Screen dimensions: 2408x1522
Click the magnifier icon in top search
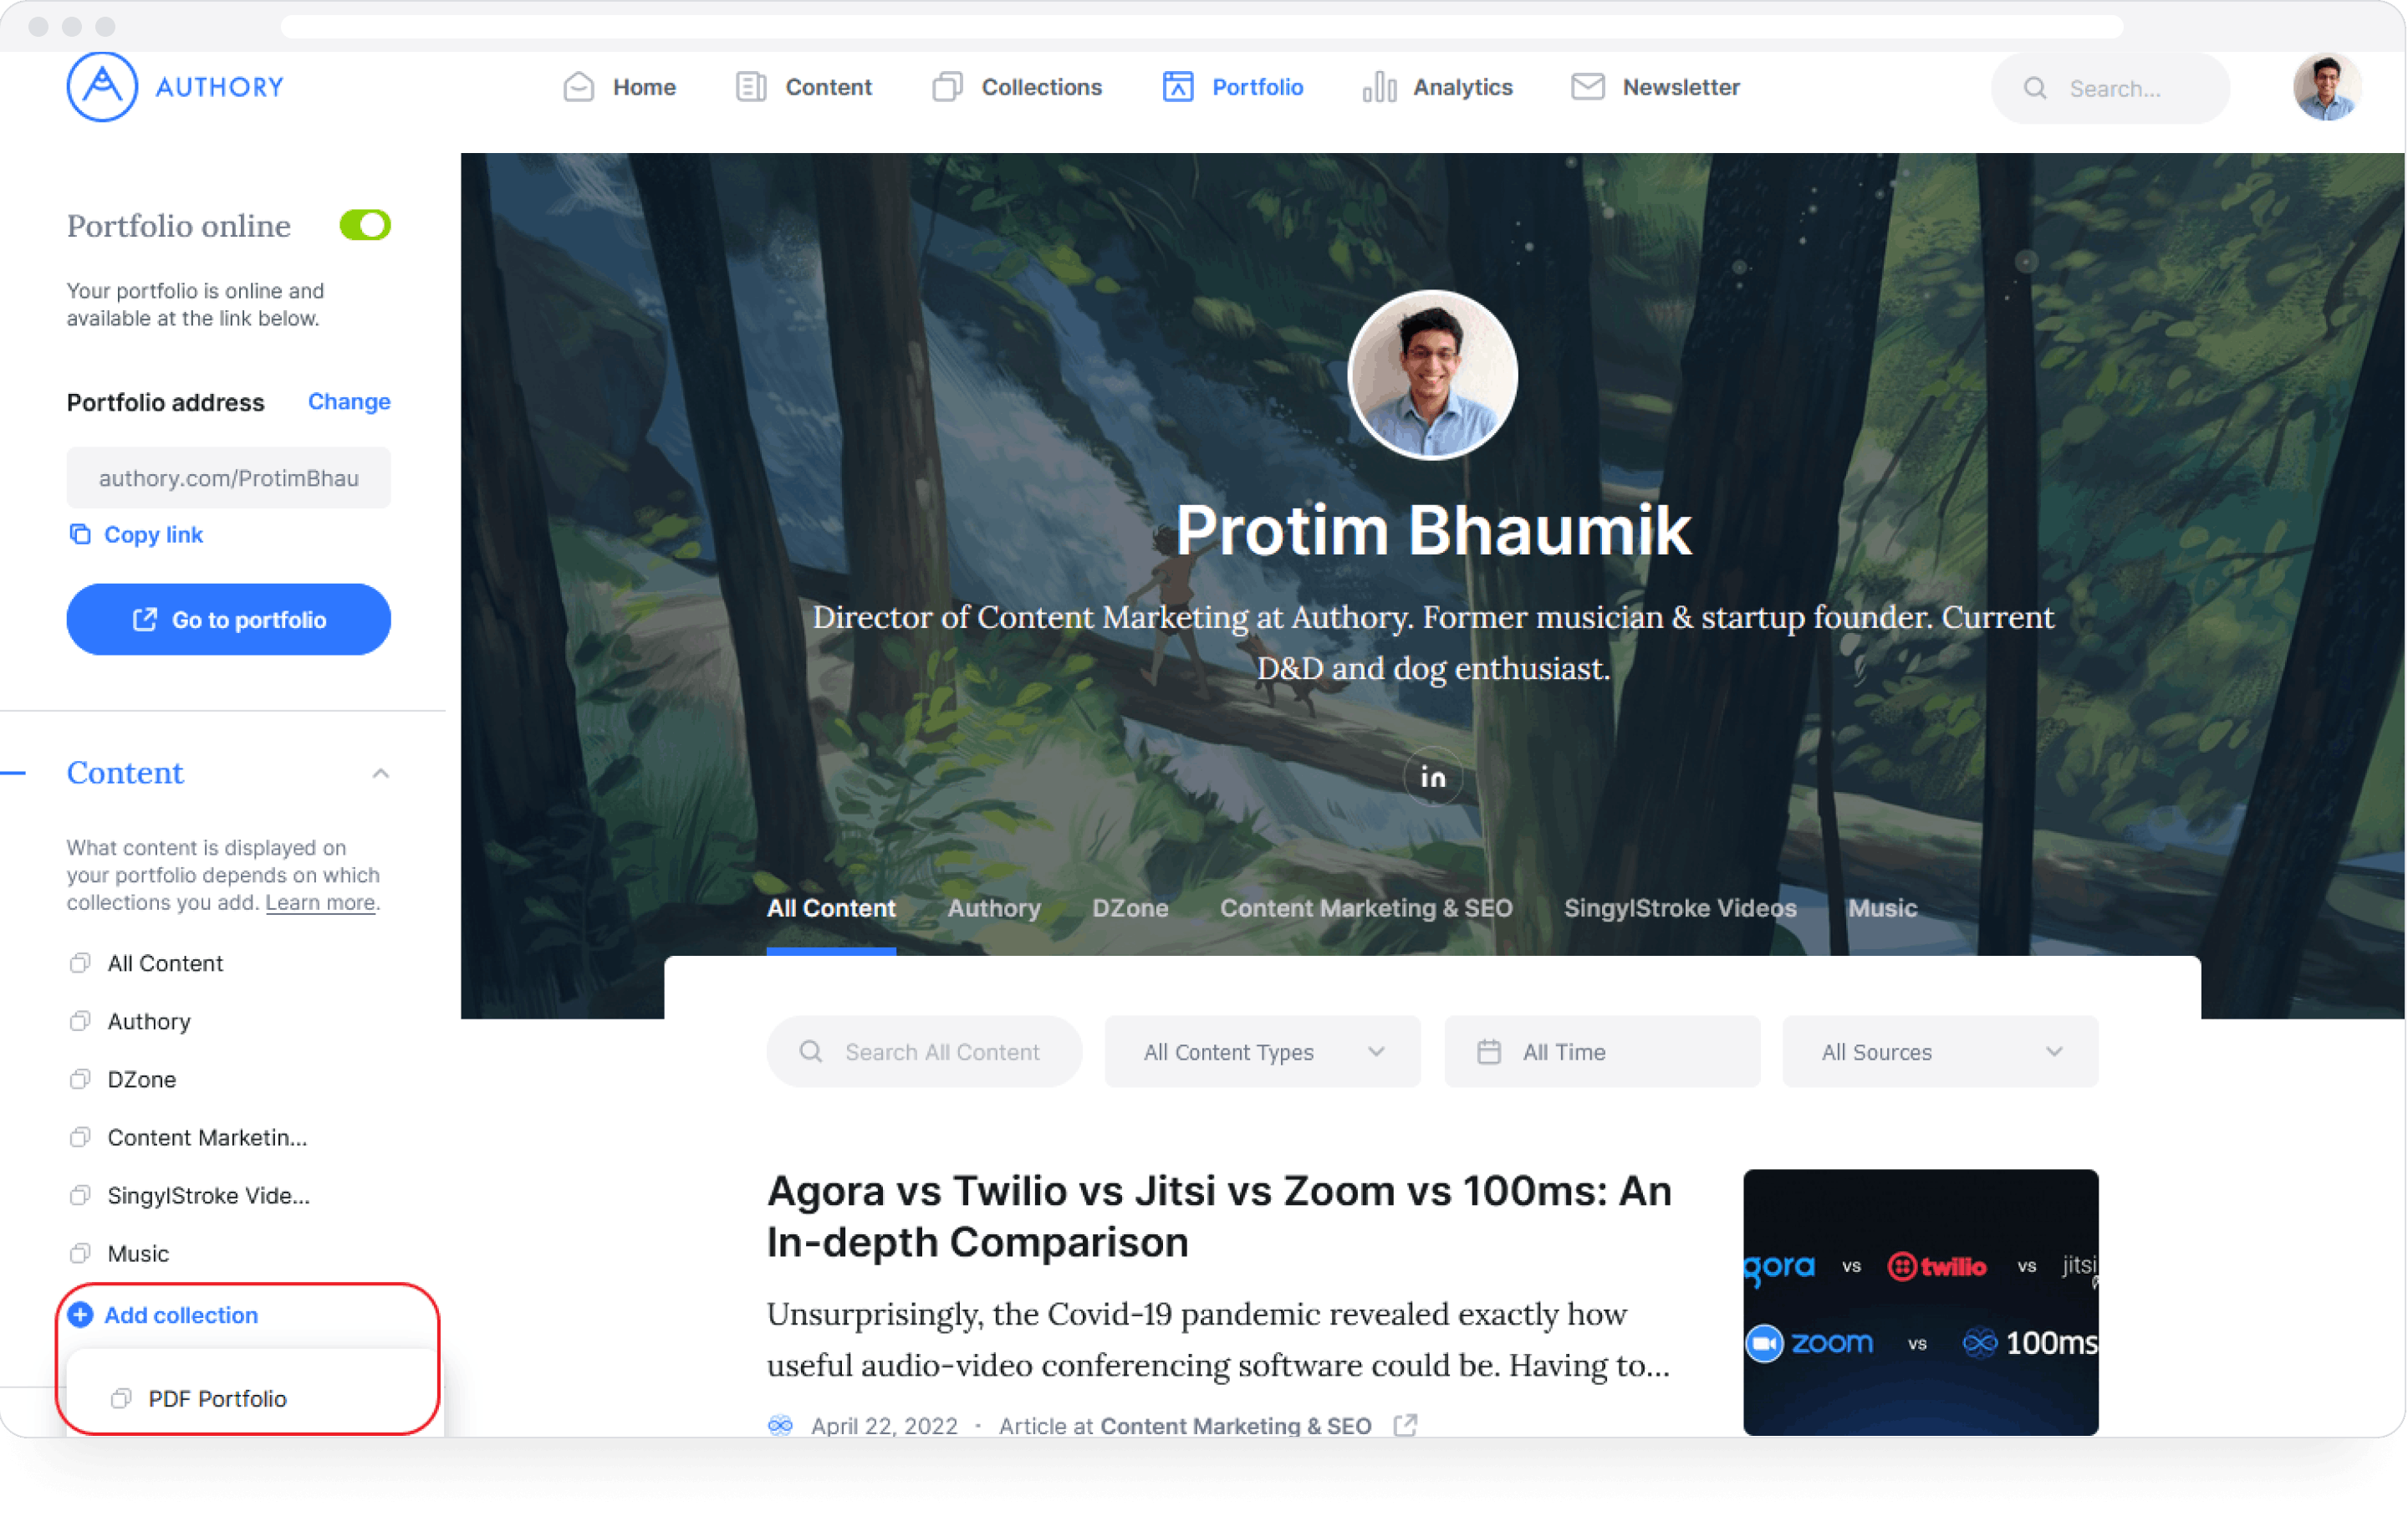click(2035, 88)
